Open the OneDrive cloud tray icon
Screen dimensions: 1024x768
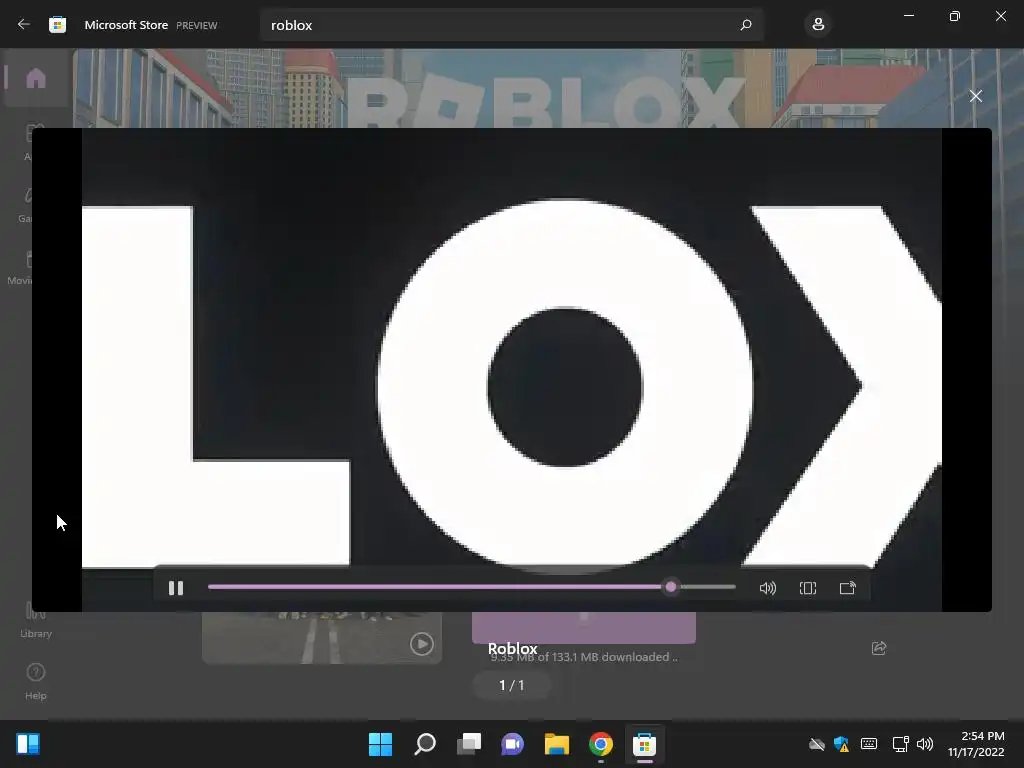click(817, 744)
